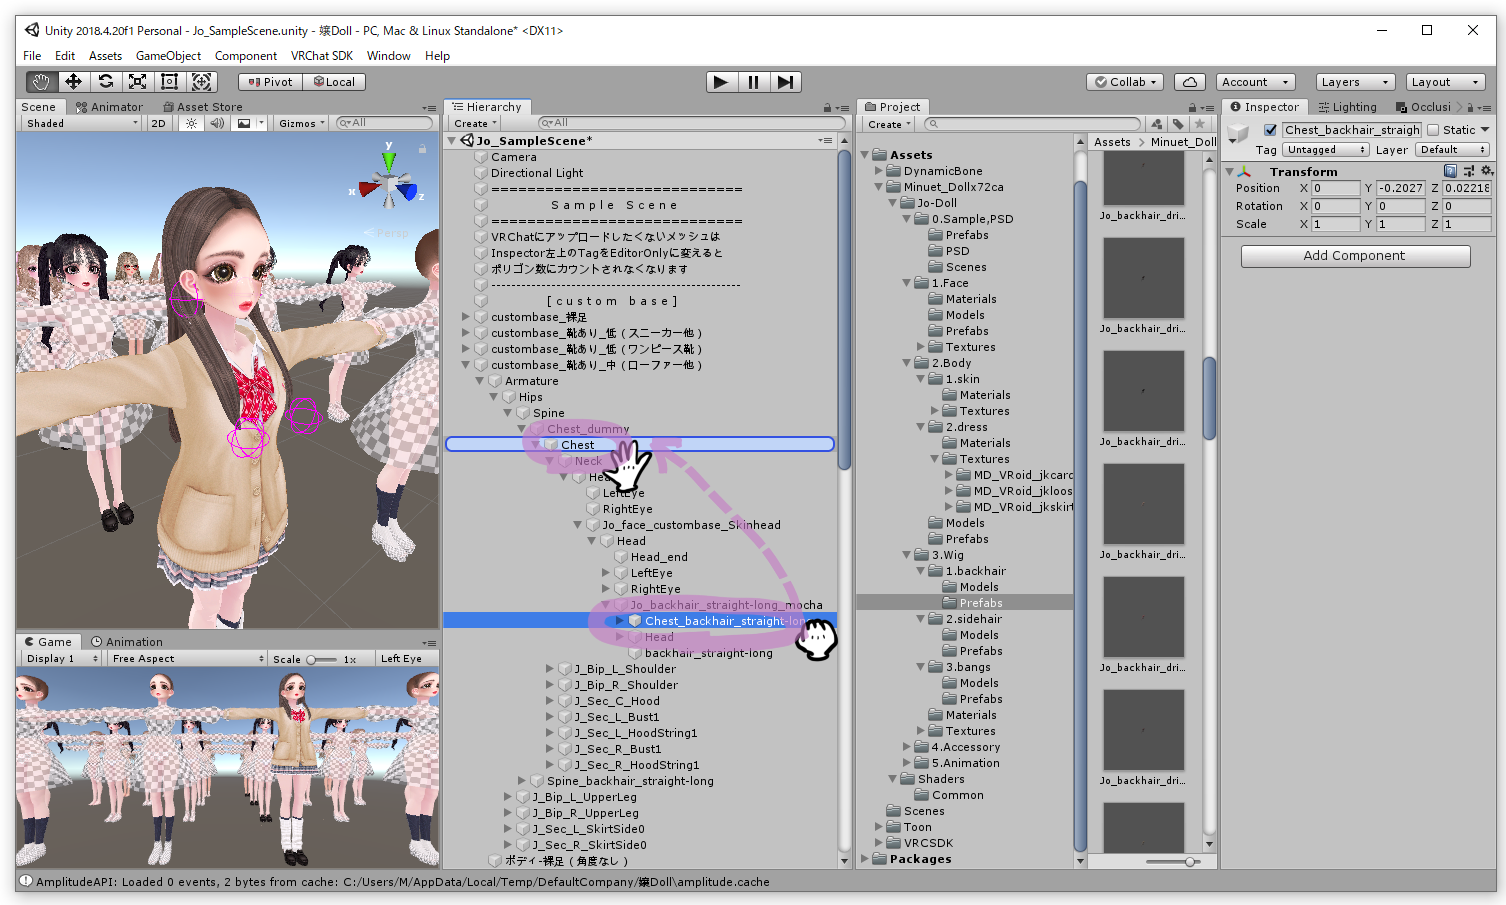Toggle the Hierarchy panel lock icon
Image resolution: width=1506 pixels, height=905 pixels.
827,107
